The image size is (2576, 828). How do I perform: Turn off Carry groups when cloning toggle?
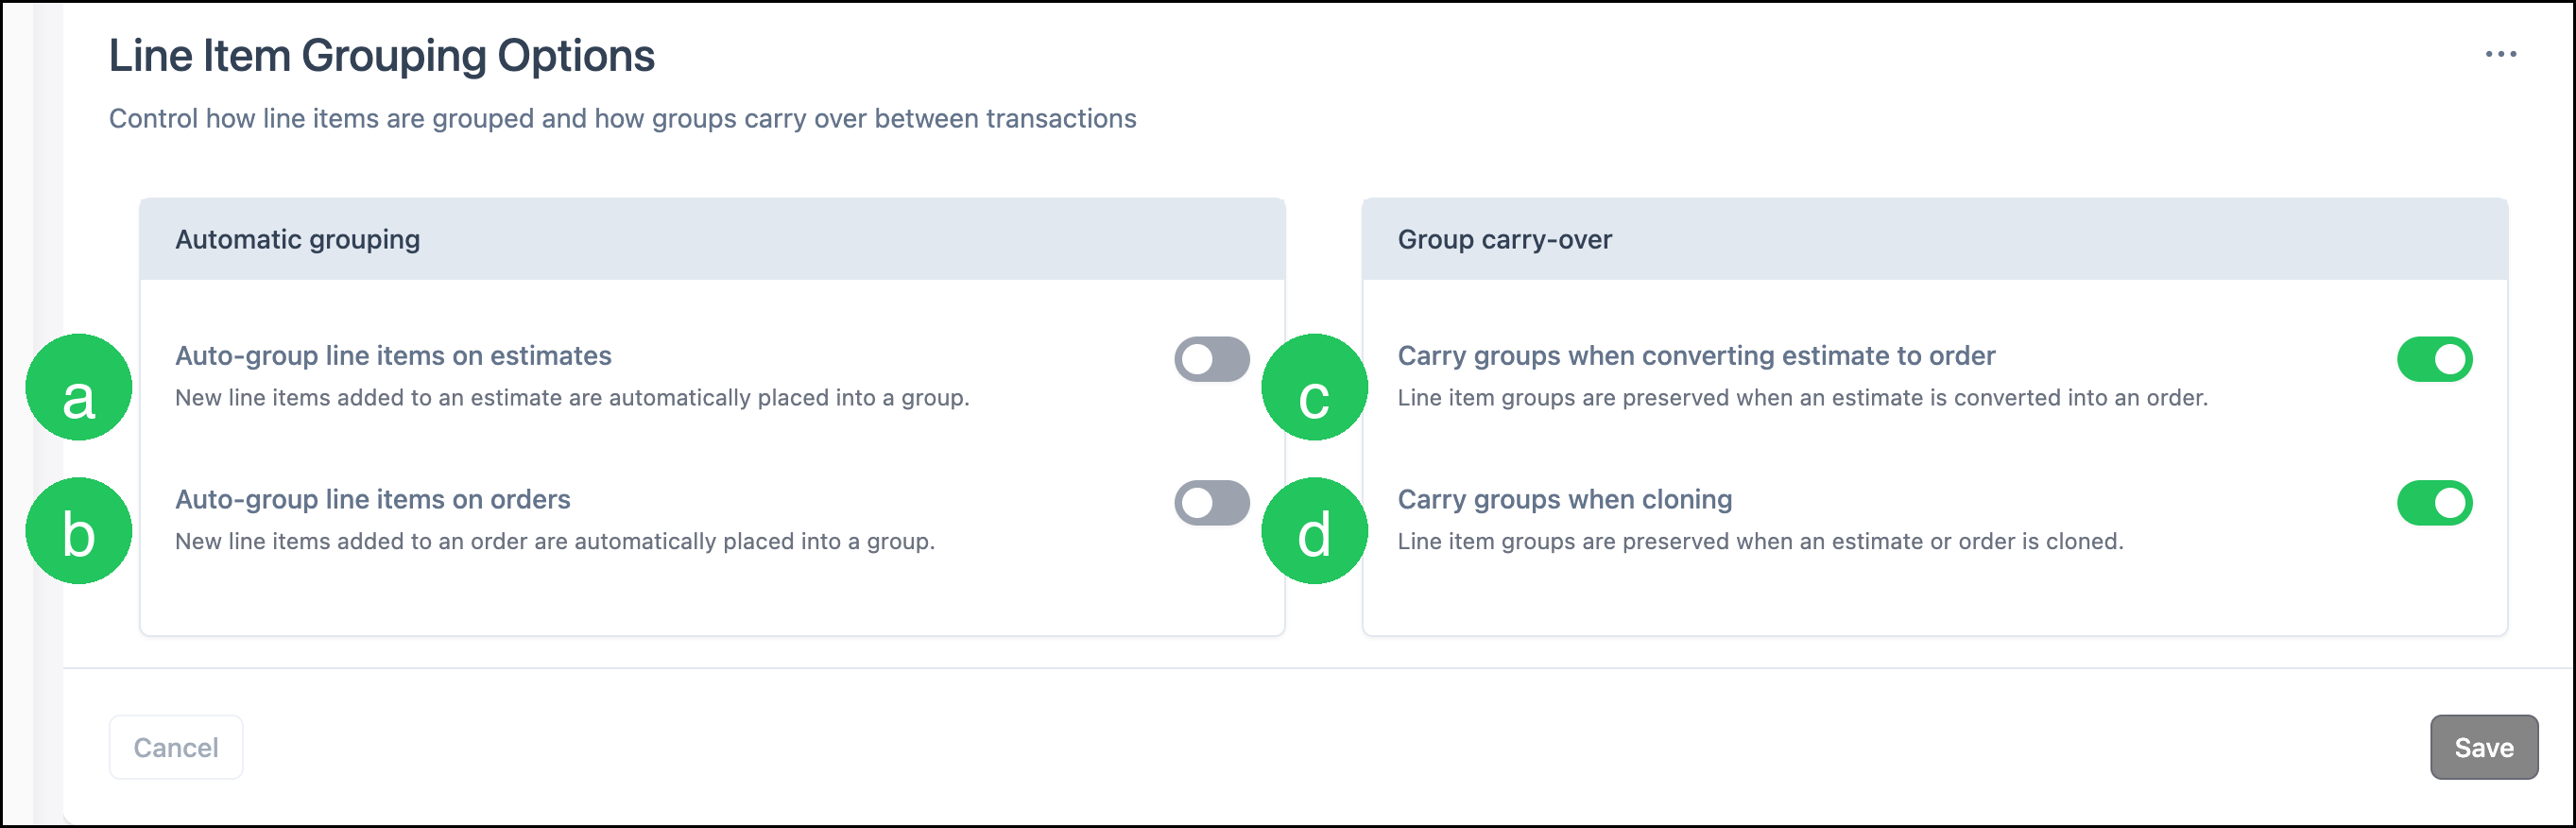(x=2434, y=503)
